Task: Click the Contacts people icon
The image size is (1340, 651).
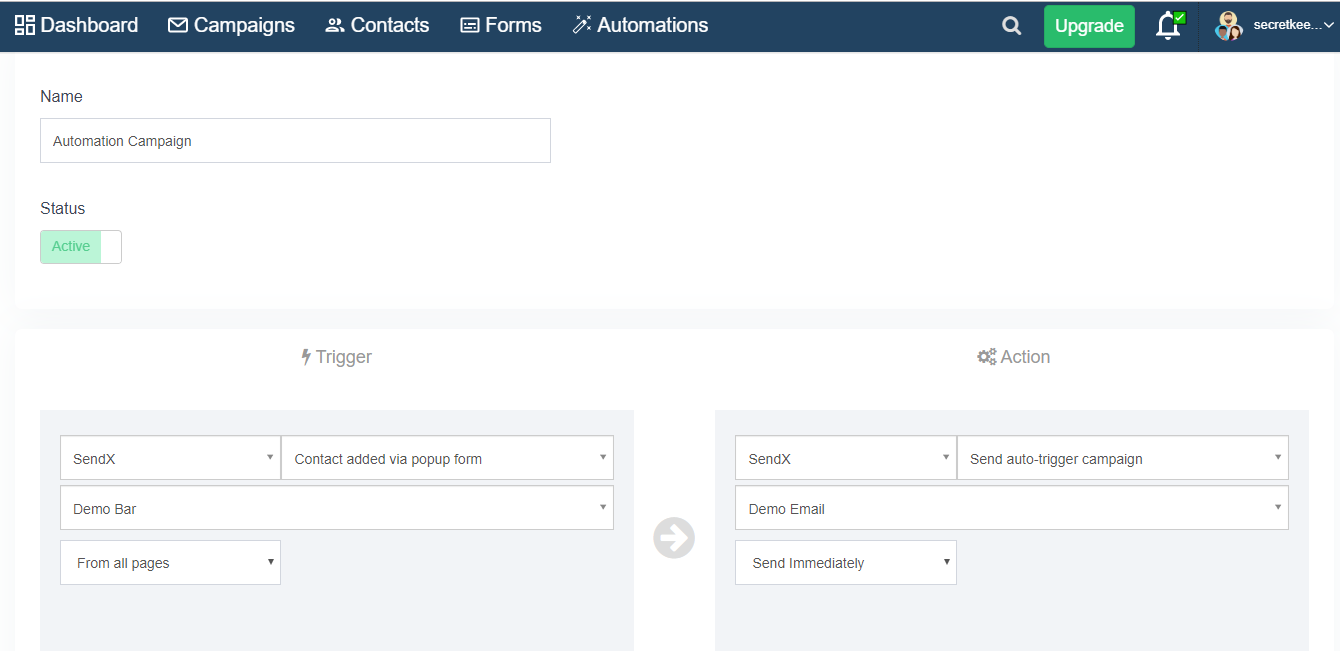Action: (x=335, y=25)
